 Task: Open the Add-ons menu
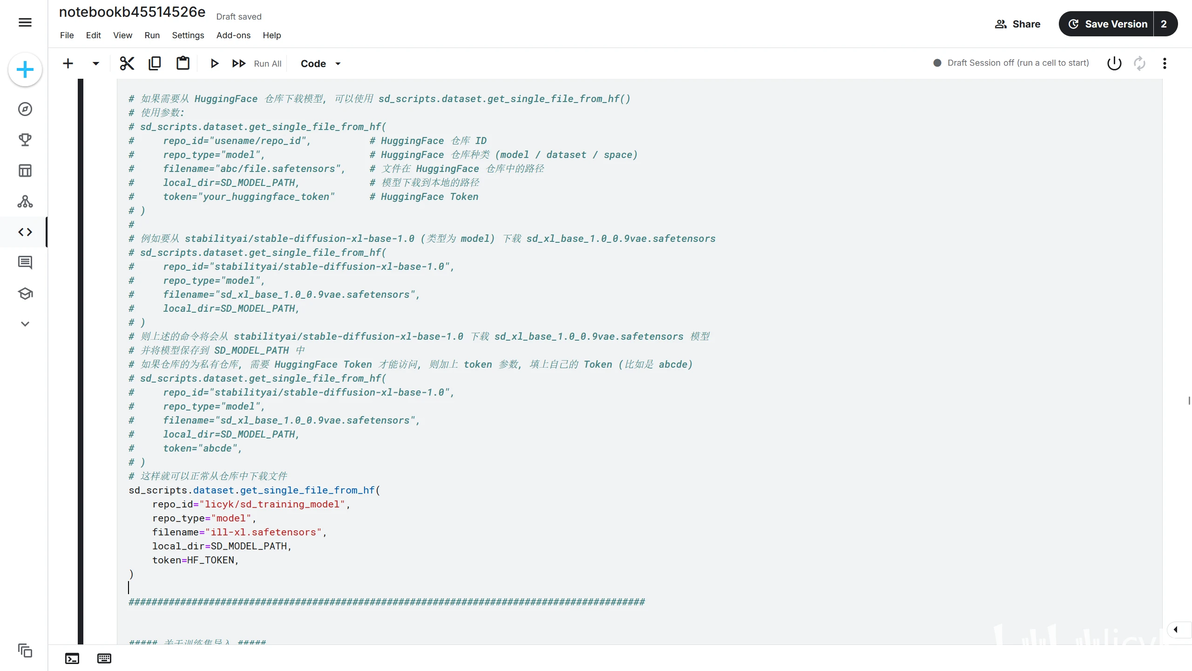[x=234, y=35]
